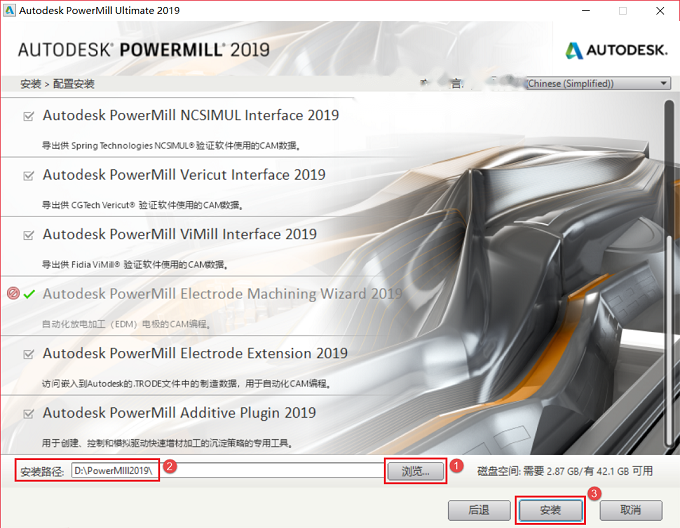Click the 浏览... browse button
Viewport: 680px width, 528px height.
tap(415, 471)
